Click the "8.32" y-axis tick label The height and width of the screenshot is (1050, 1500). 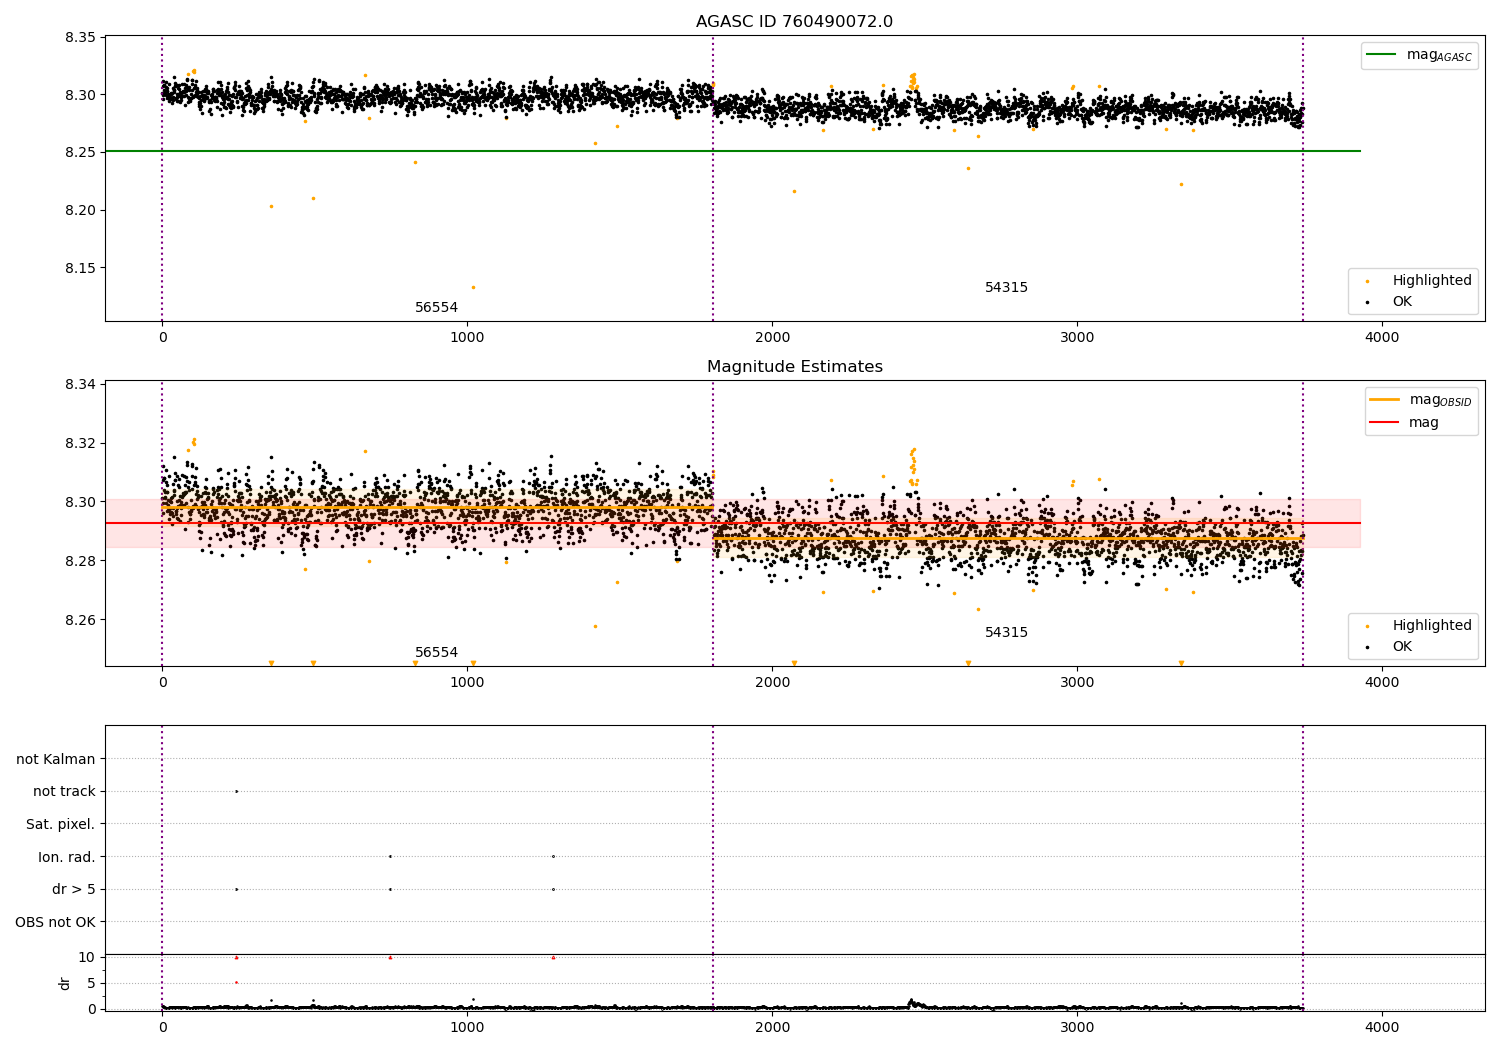(x=80, y=443)
